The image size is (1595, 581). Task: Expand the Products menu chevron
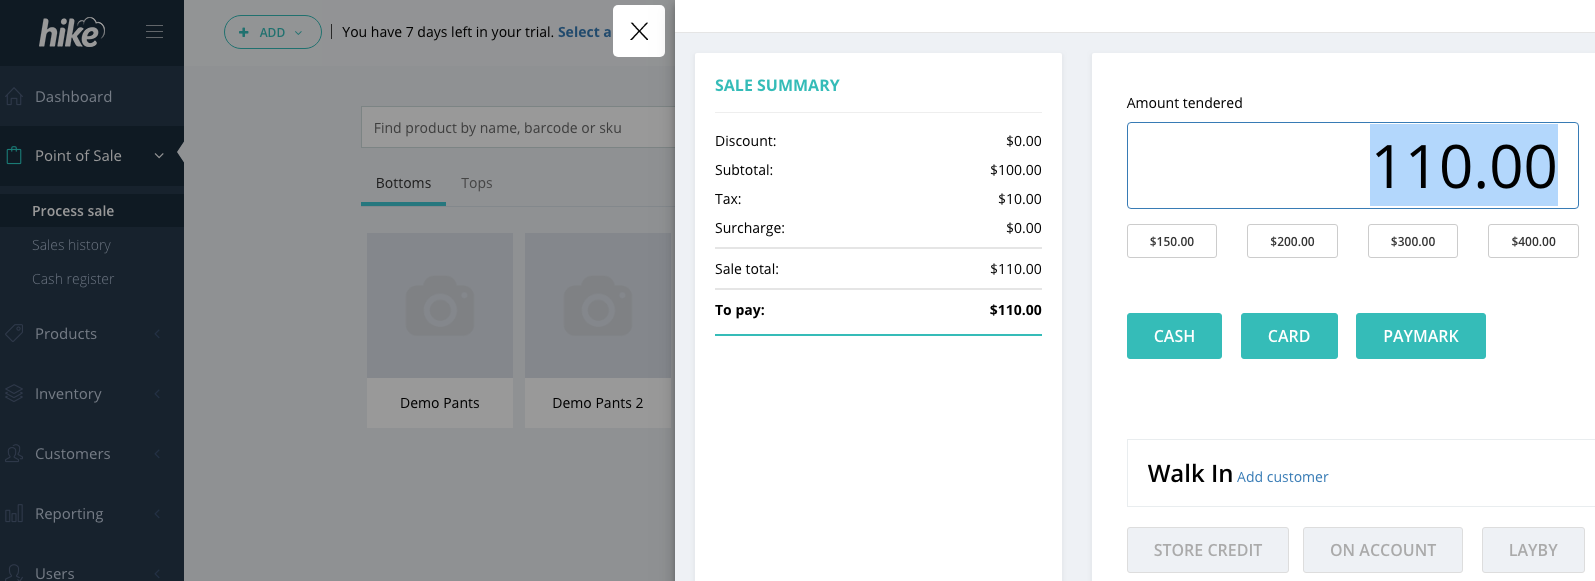pyautogui.click(x=157, y=334)
